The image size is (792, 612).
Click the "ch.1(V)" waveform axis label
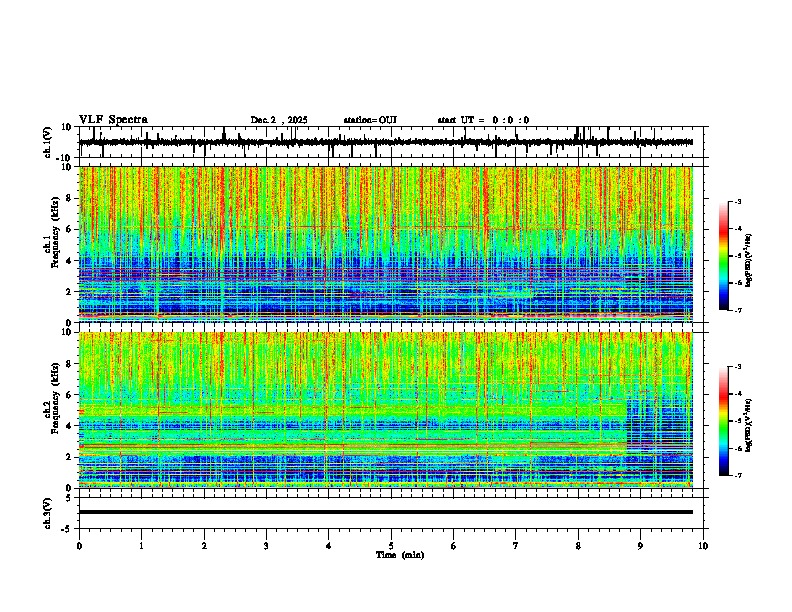point(48,142)
